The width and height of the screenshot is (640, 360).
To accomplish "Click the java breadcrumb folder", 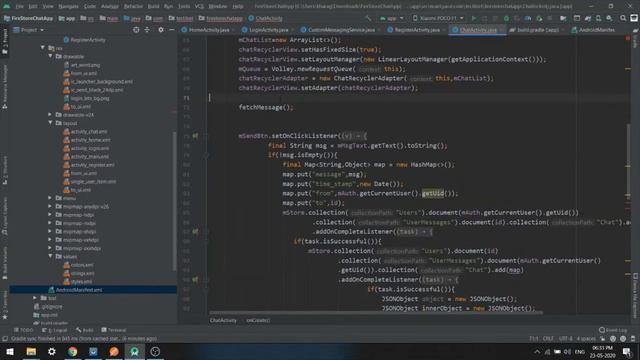I will pos(132,18).
